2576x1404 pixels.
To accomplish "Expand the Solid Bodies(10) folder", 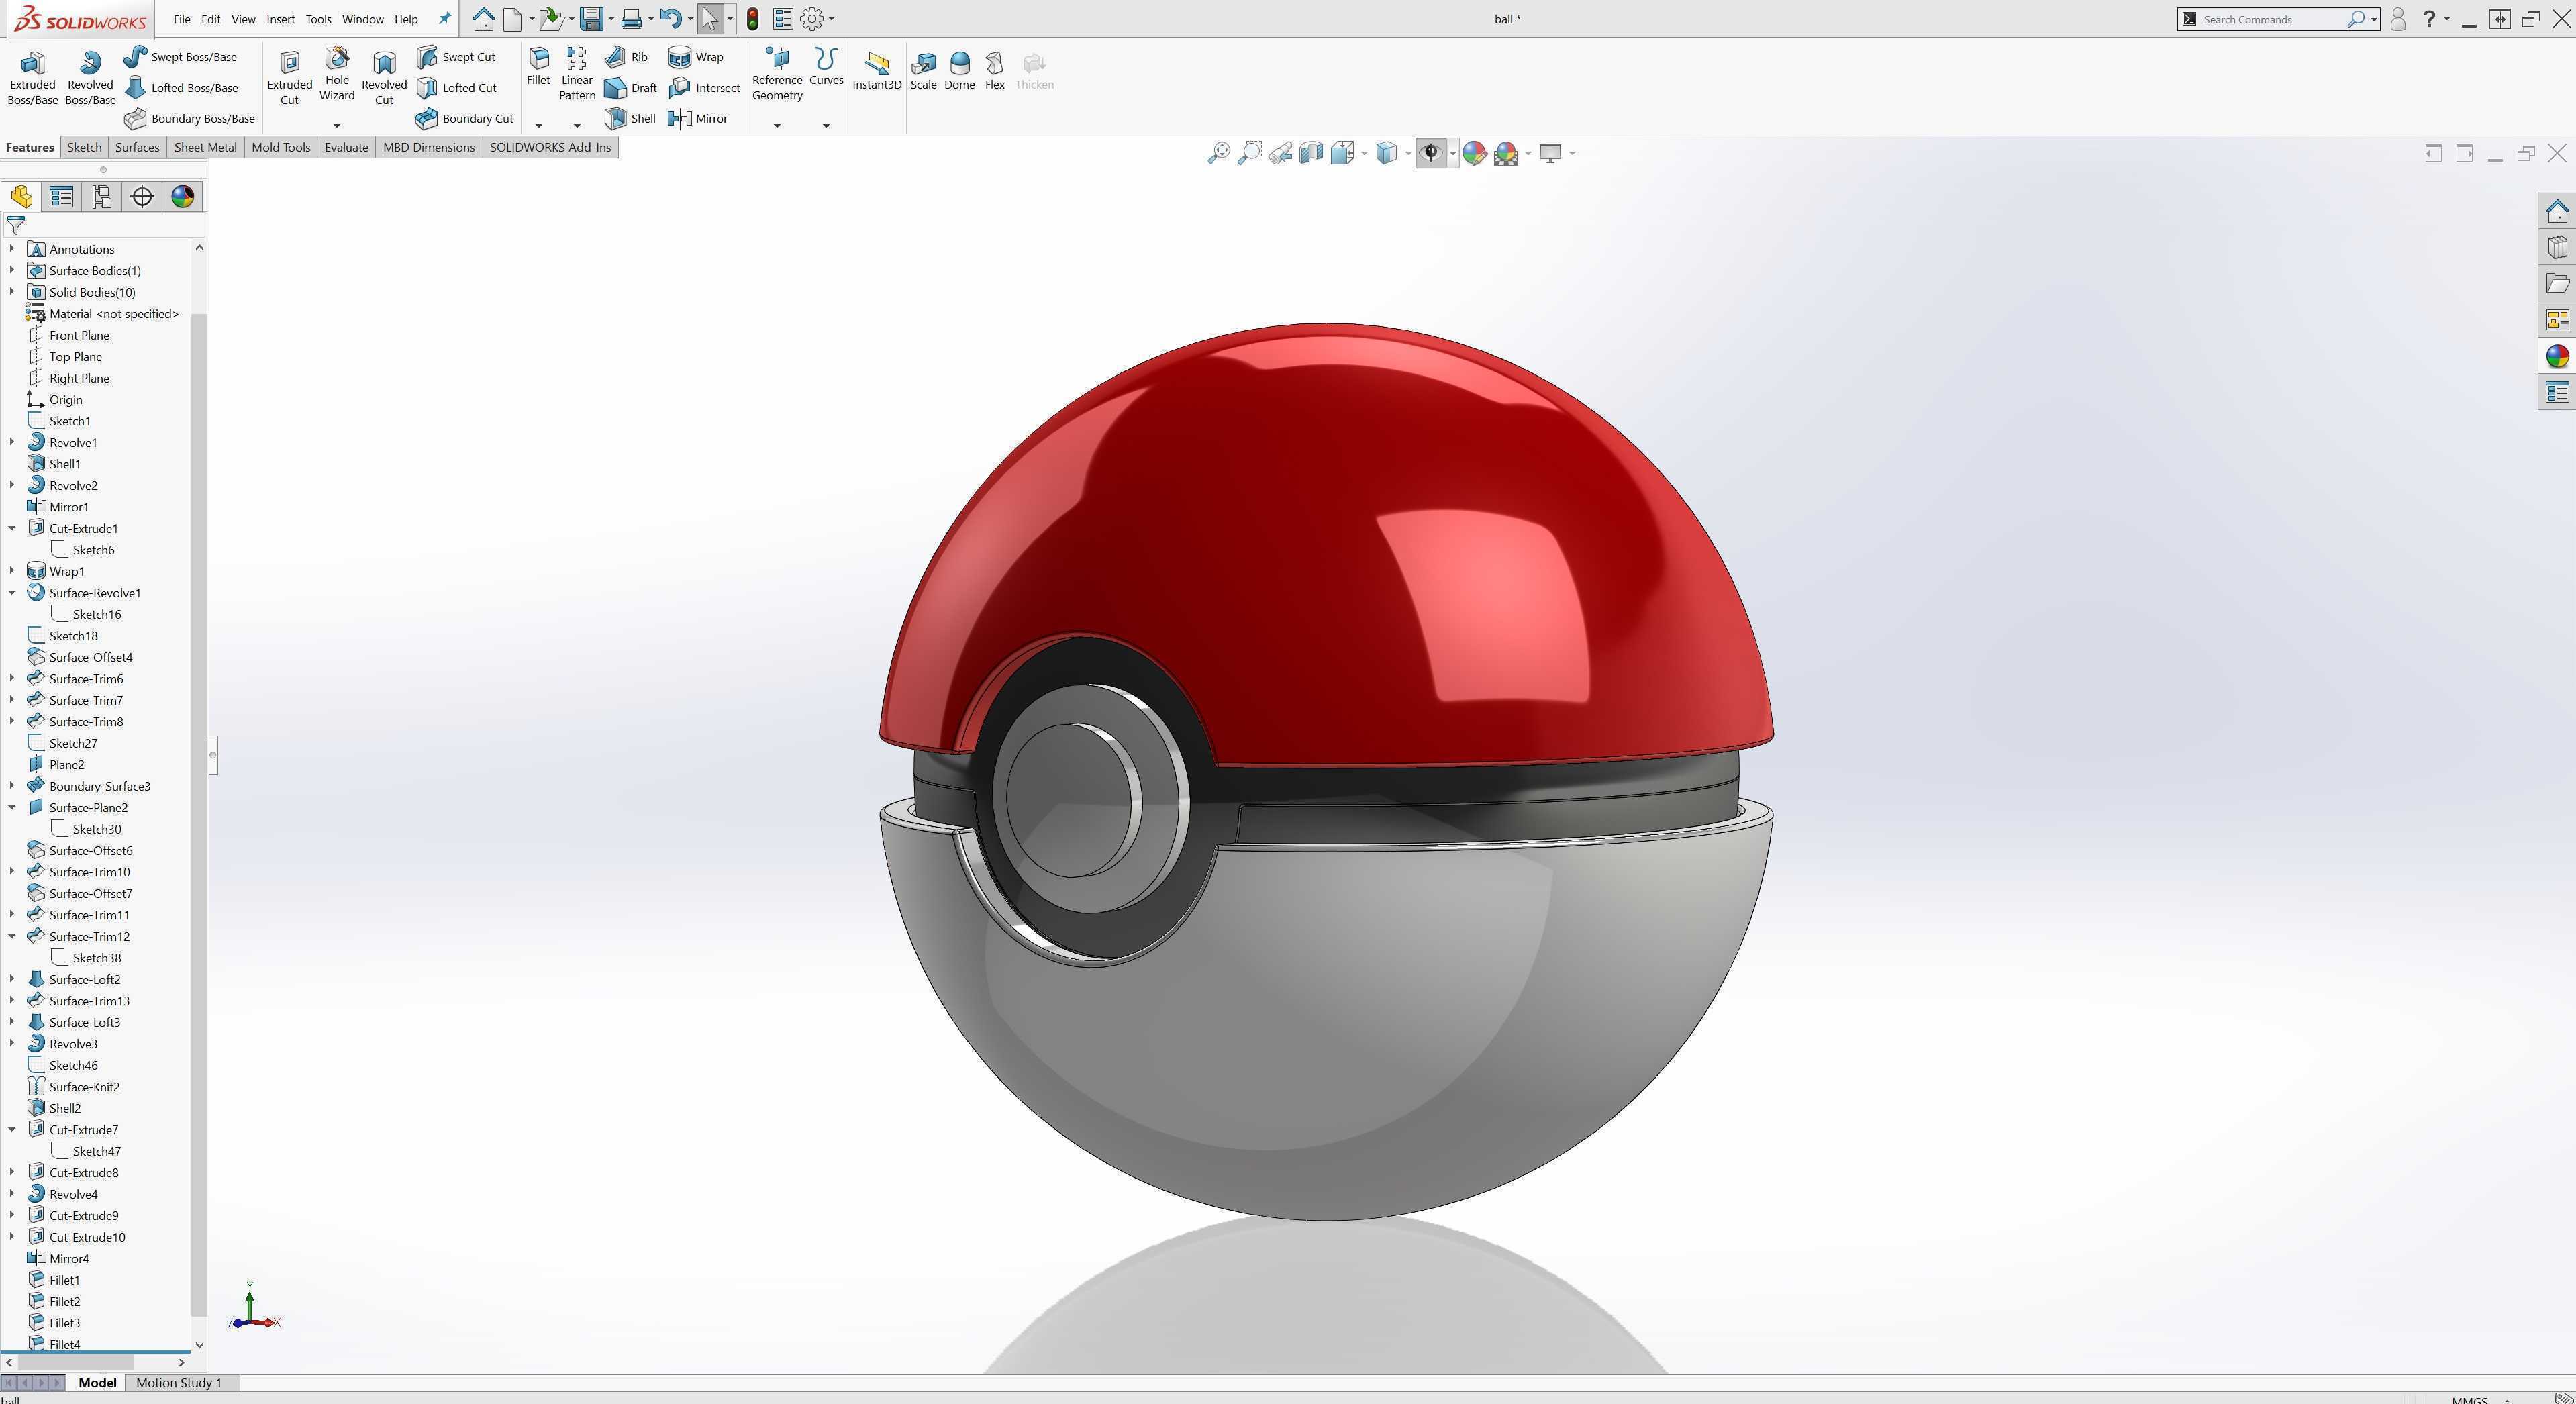I will click(x=12, y=292).
